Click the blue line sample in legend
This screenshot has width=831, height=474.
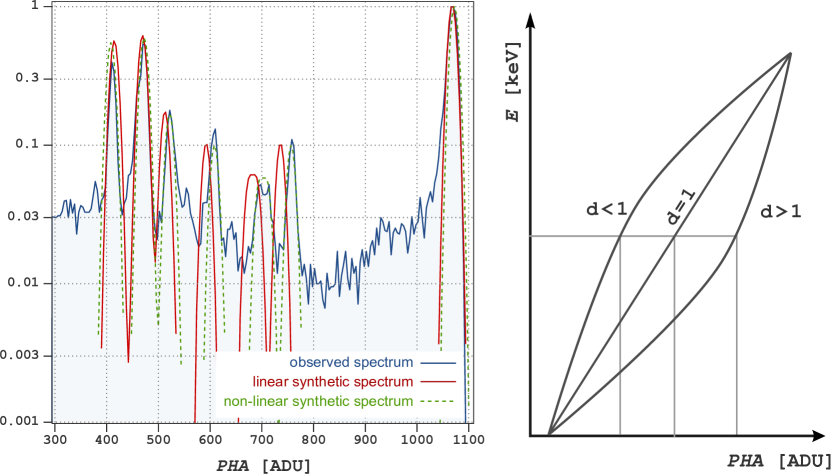[x=438, y=363]
